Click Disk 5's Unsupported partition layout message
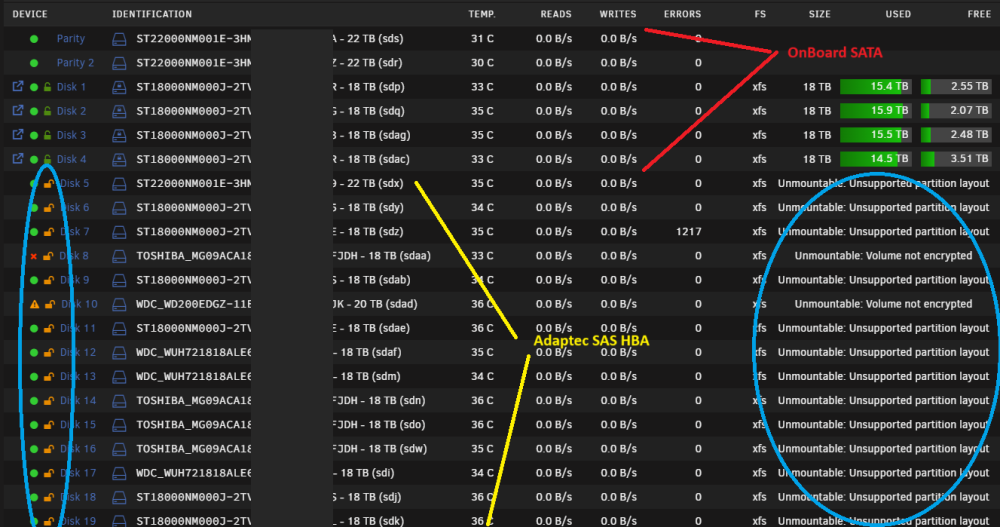 pos(883,183)
